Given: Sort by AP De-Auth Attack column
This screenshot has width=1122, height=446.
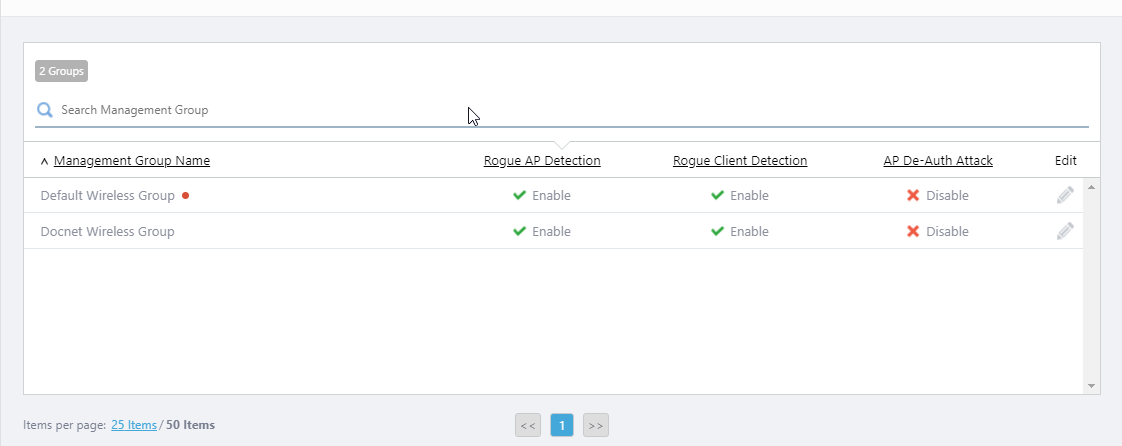Looking at the screenshot, I should [938, 161].
